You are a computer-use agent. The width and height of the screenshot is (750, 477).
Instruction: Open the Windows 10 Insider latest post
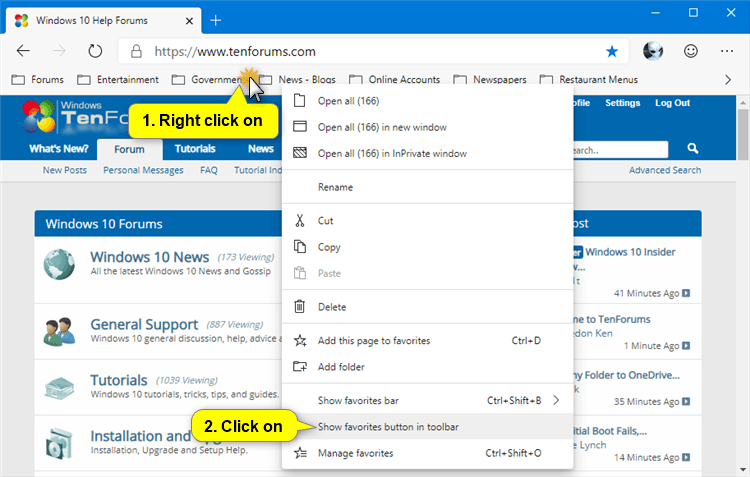(x=629, y=252)
